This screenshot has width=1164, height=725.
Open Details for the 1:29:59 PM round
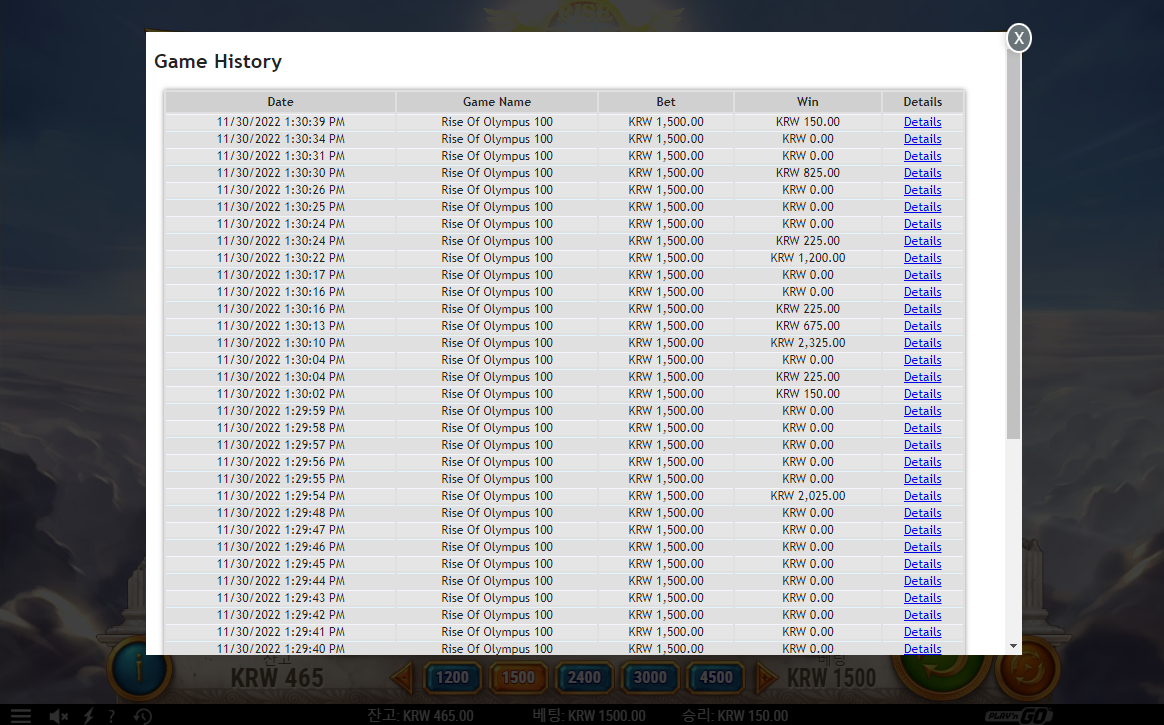coord(923,411)
